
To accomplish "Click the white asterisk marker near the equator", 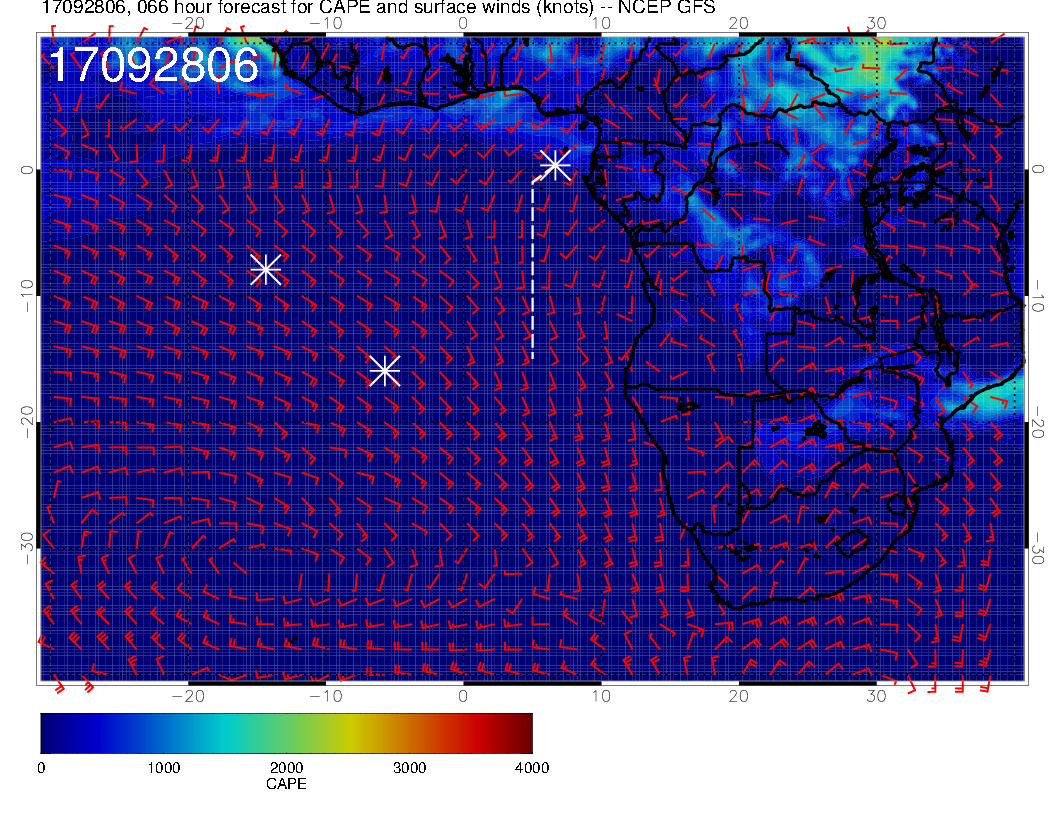I will click(555, 164).
